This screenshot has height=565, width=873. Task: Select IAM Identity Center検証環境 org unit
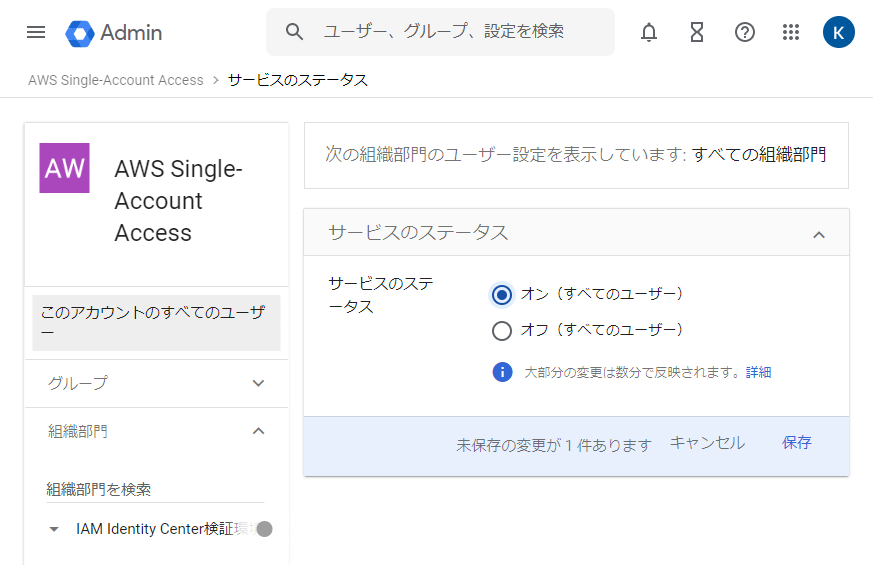pyautogui.click(x=166, y=529)
